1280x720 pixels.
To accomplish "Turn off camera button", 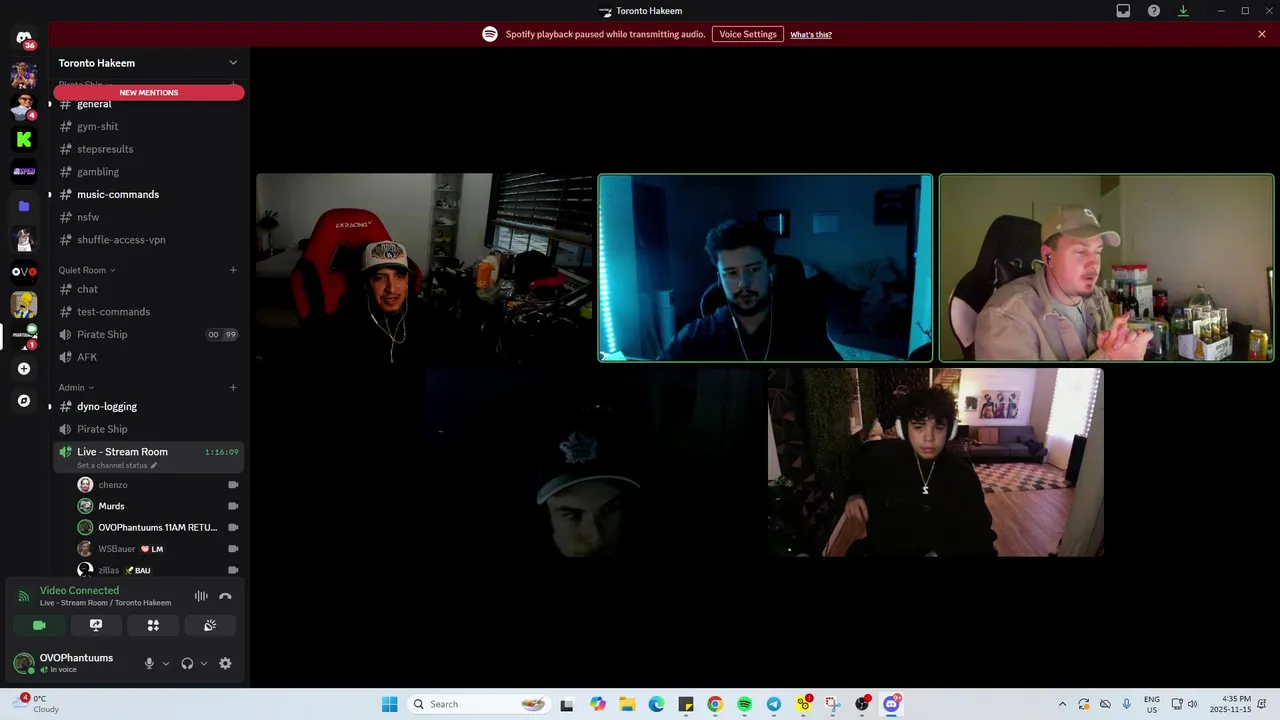I will click(x=39, y=625).
